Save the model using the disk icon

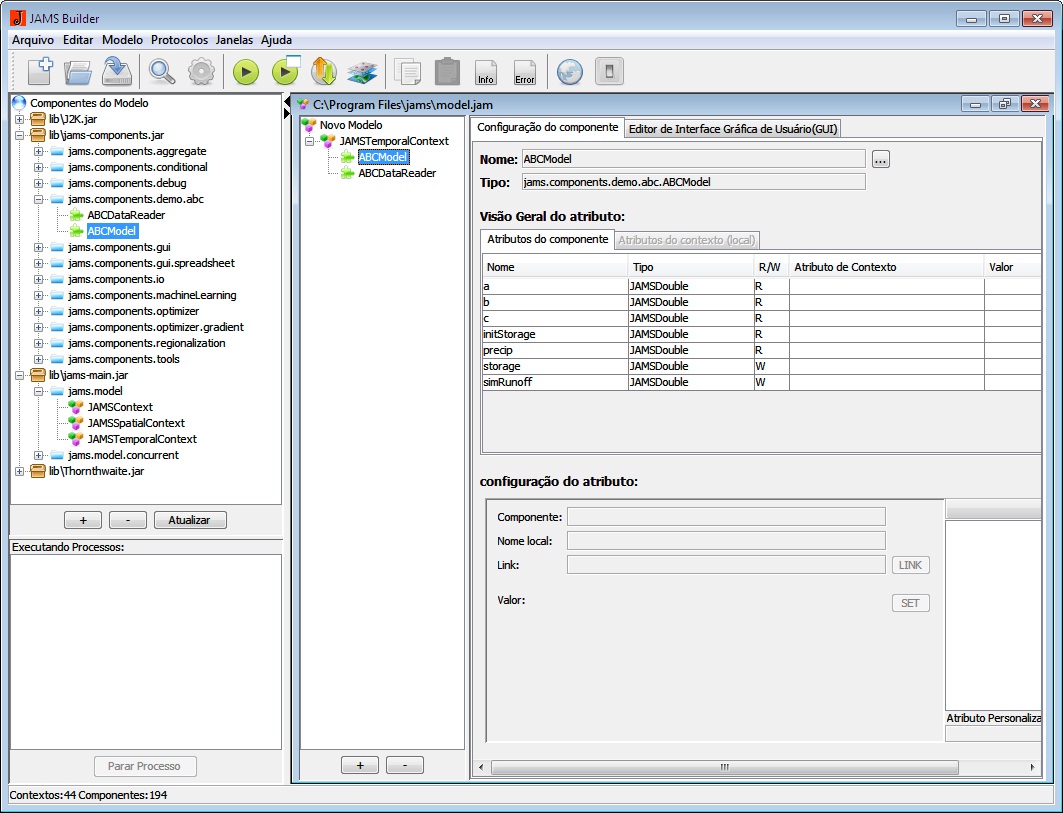117,71
